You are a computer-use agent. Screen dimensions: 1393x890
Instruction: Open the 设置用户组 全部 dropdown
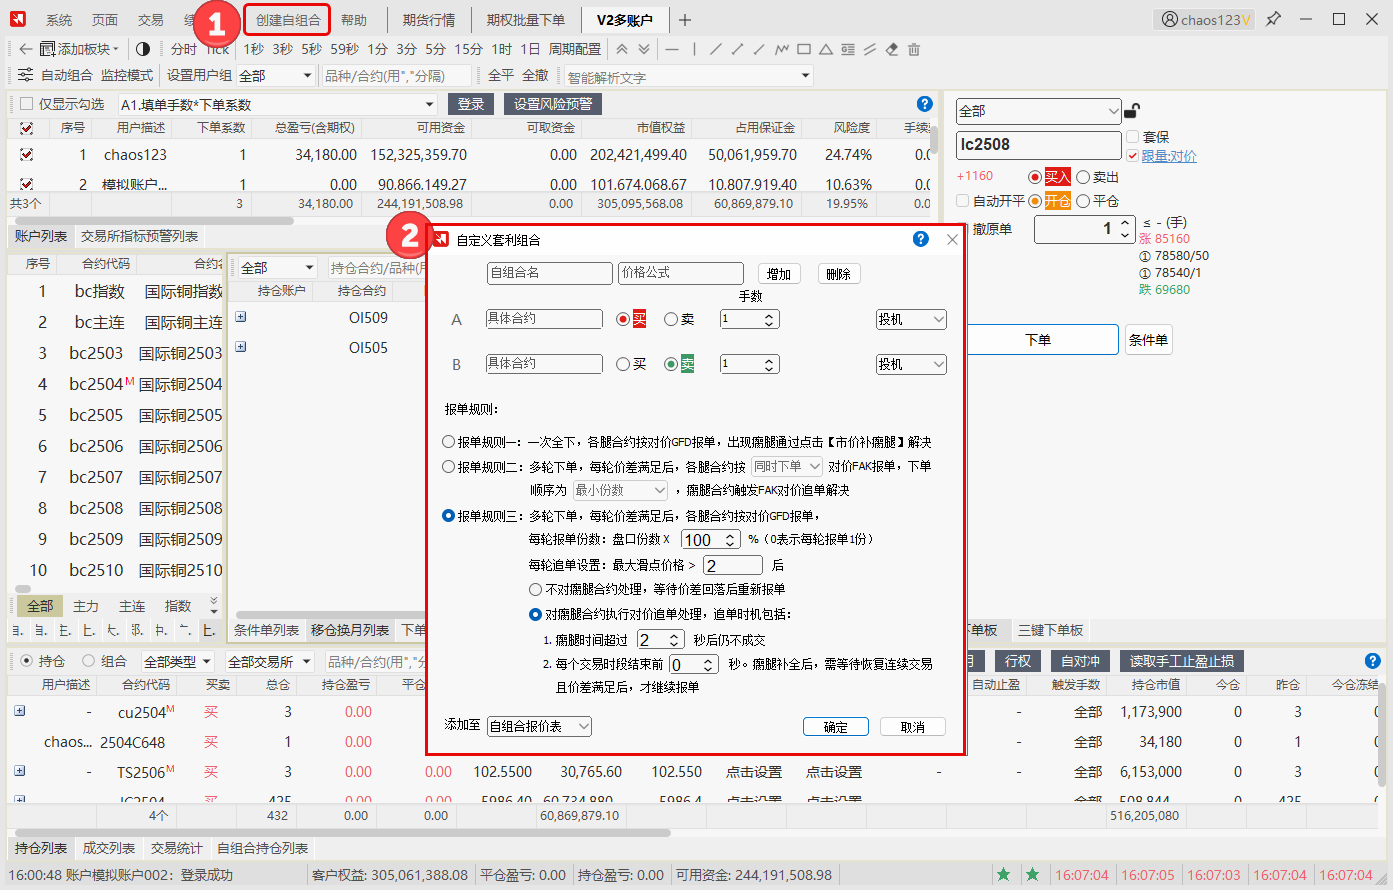click(x=276, y=75)
